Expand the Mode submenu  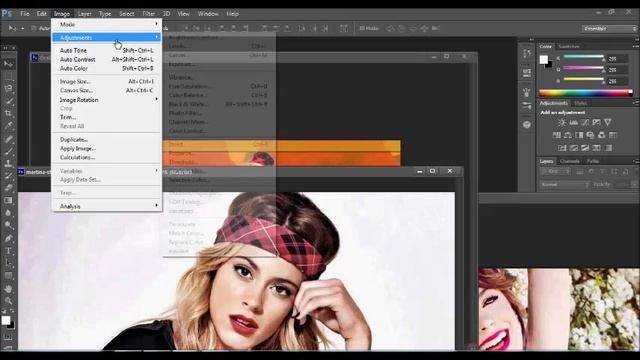[x=107, y=24]
